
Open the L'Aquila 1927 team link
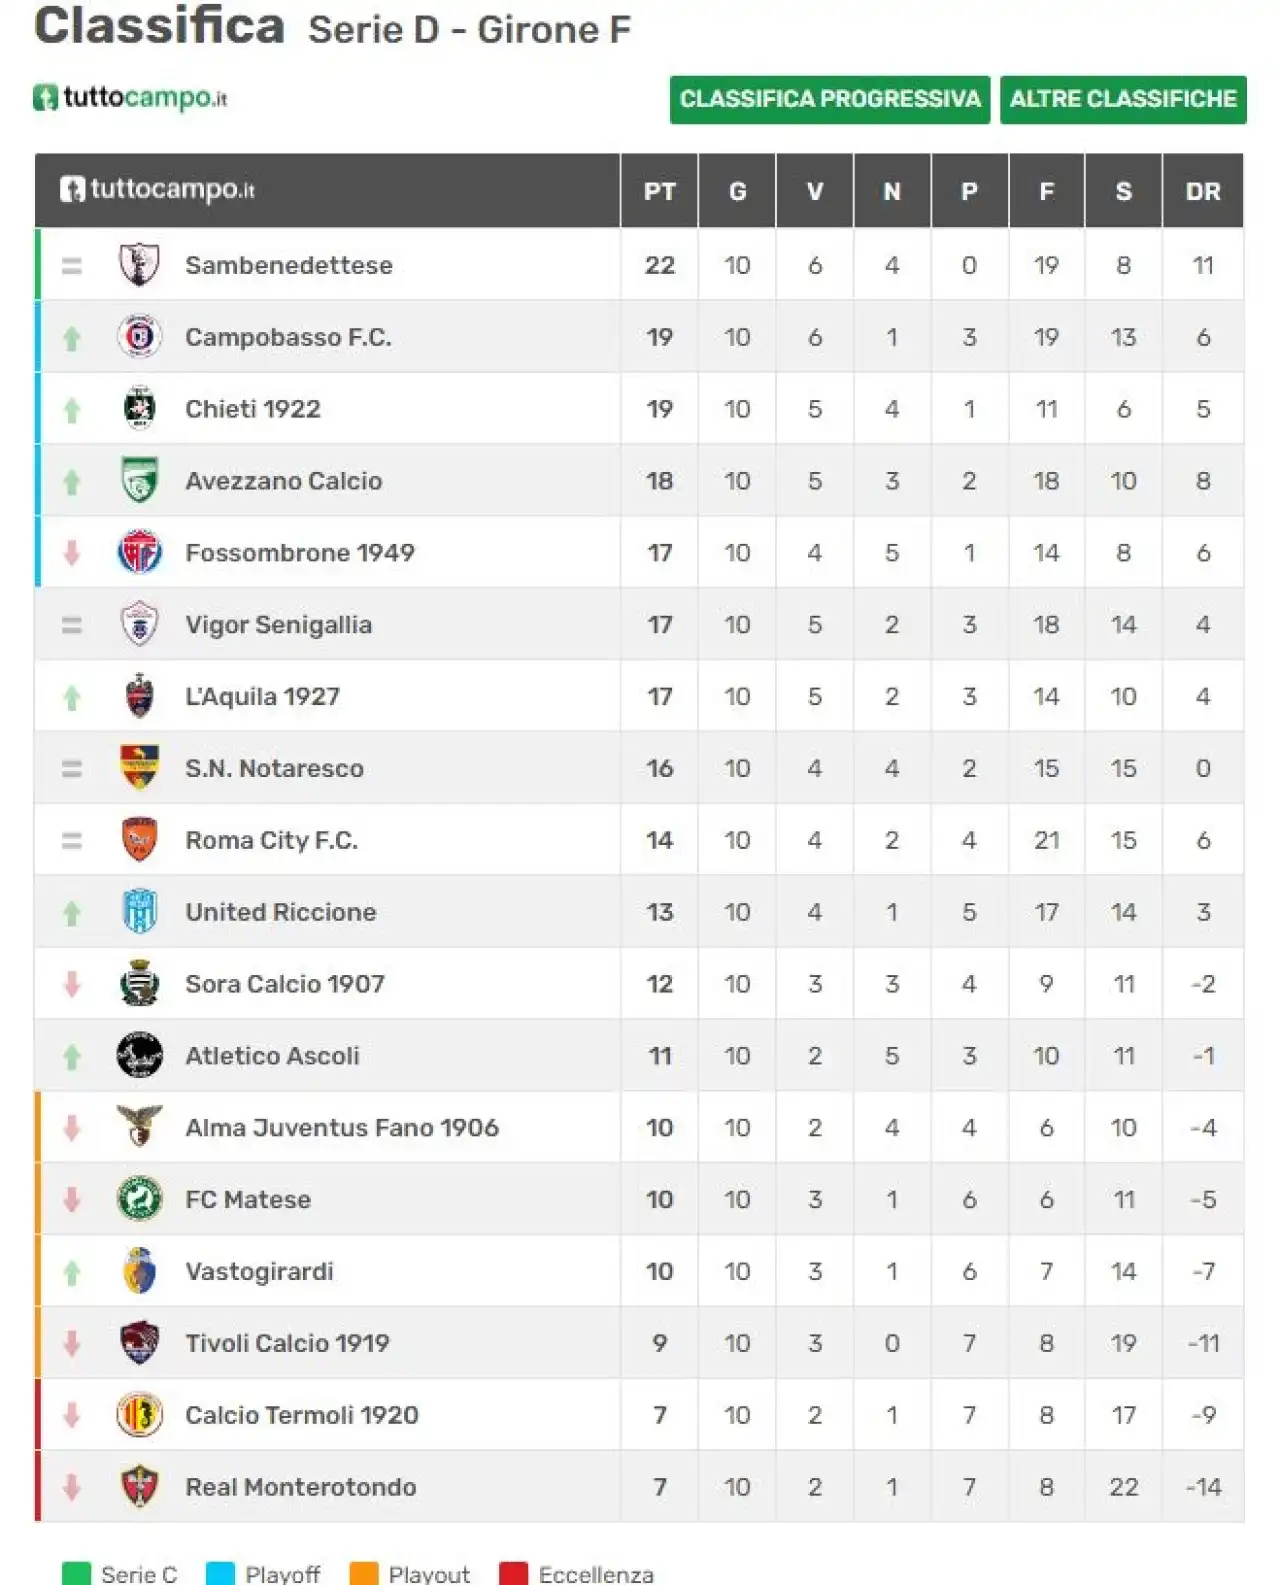tap(262, 697)
